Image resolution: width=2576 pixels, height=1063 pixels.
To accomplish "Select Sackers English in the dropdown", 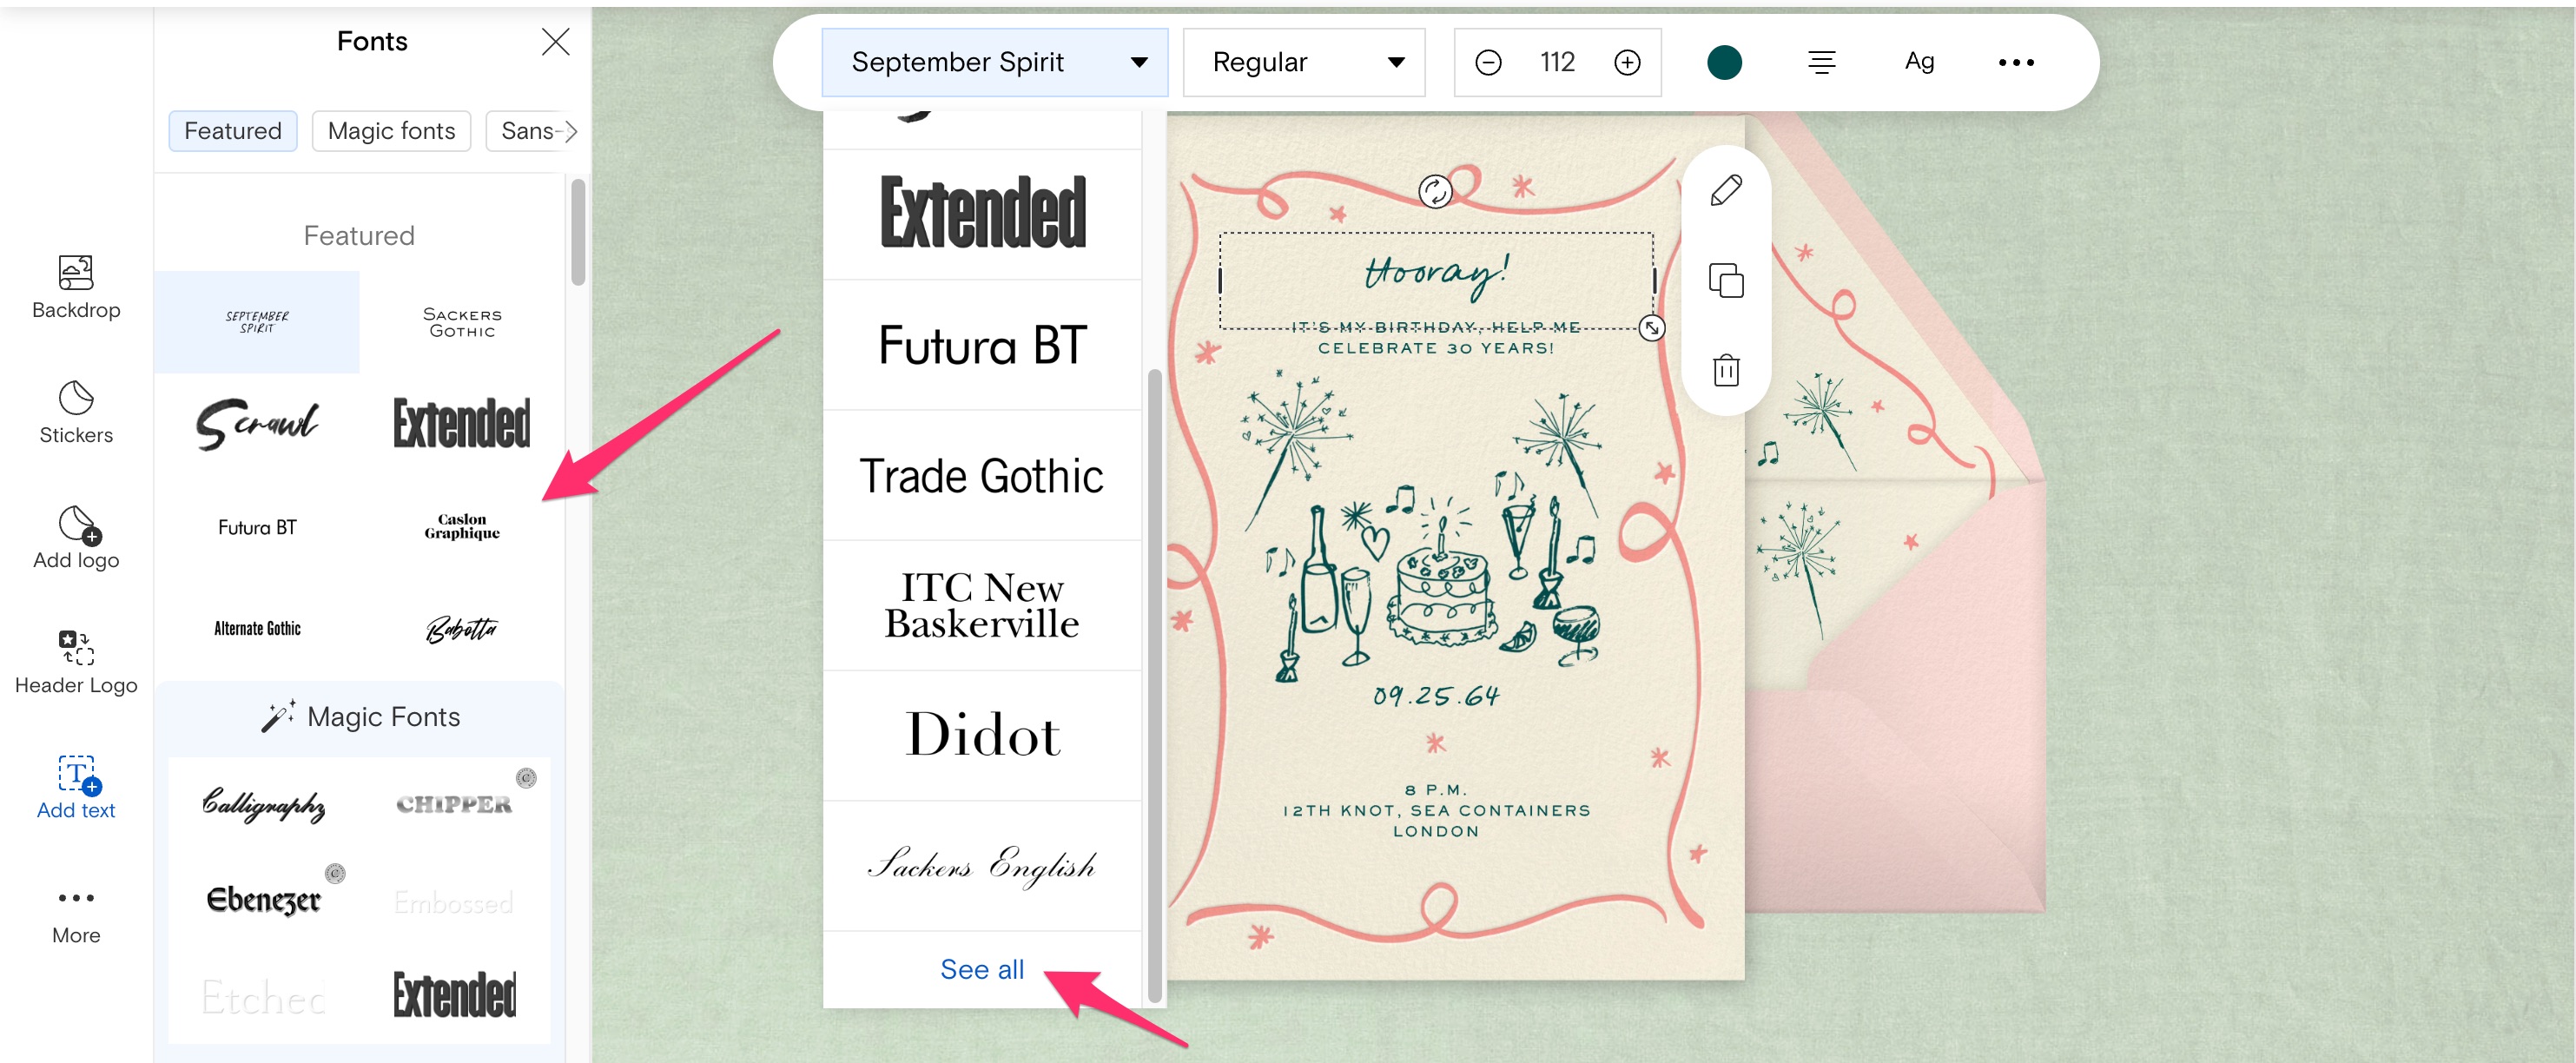I will point(982,866).
